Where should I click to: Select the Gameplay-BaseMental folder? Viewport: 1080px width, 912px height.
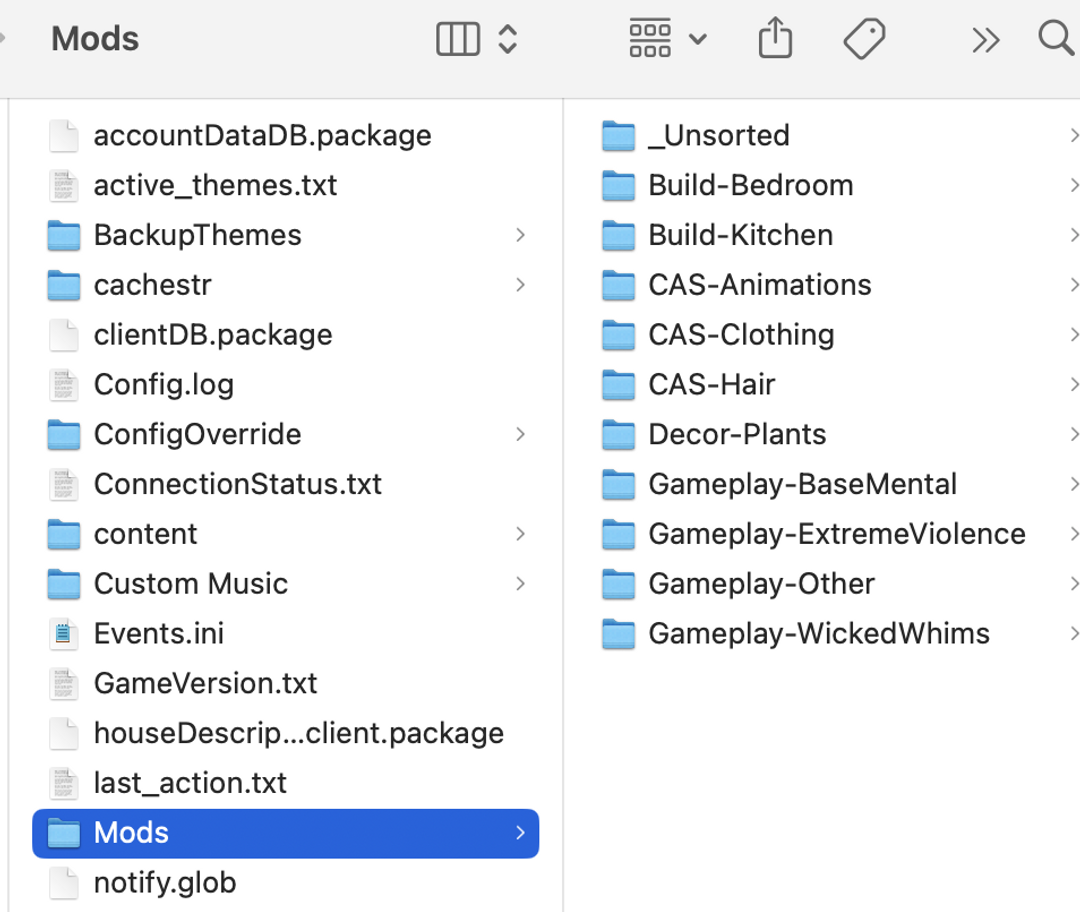(x=802, y=484)
